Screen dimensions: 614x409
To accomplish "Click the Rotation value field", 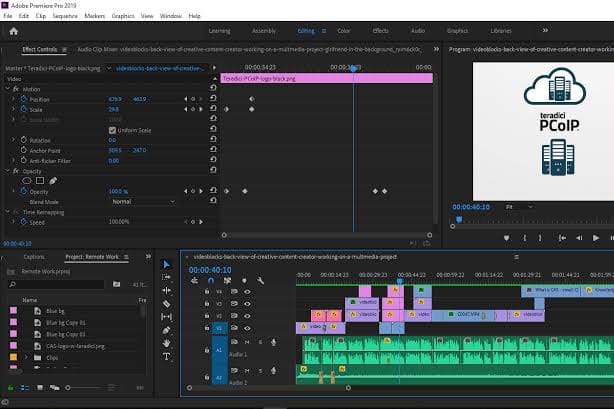I will pos(112,140).
